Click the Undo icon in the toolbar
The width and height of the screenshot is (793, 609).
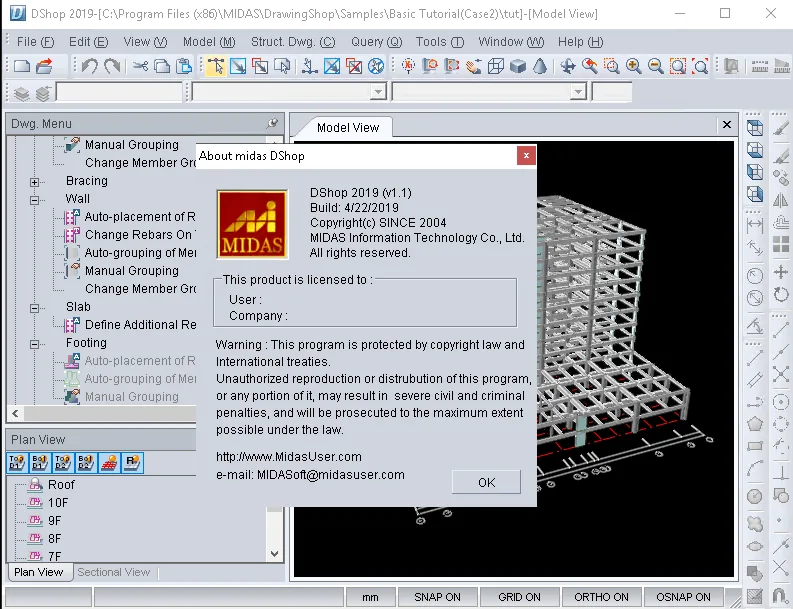pos(90,66)
